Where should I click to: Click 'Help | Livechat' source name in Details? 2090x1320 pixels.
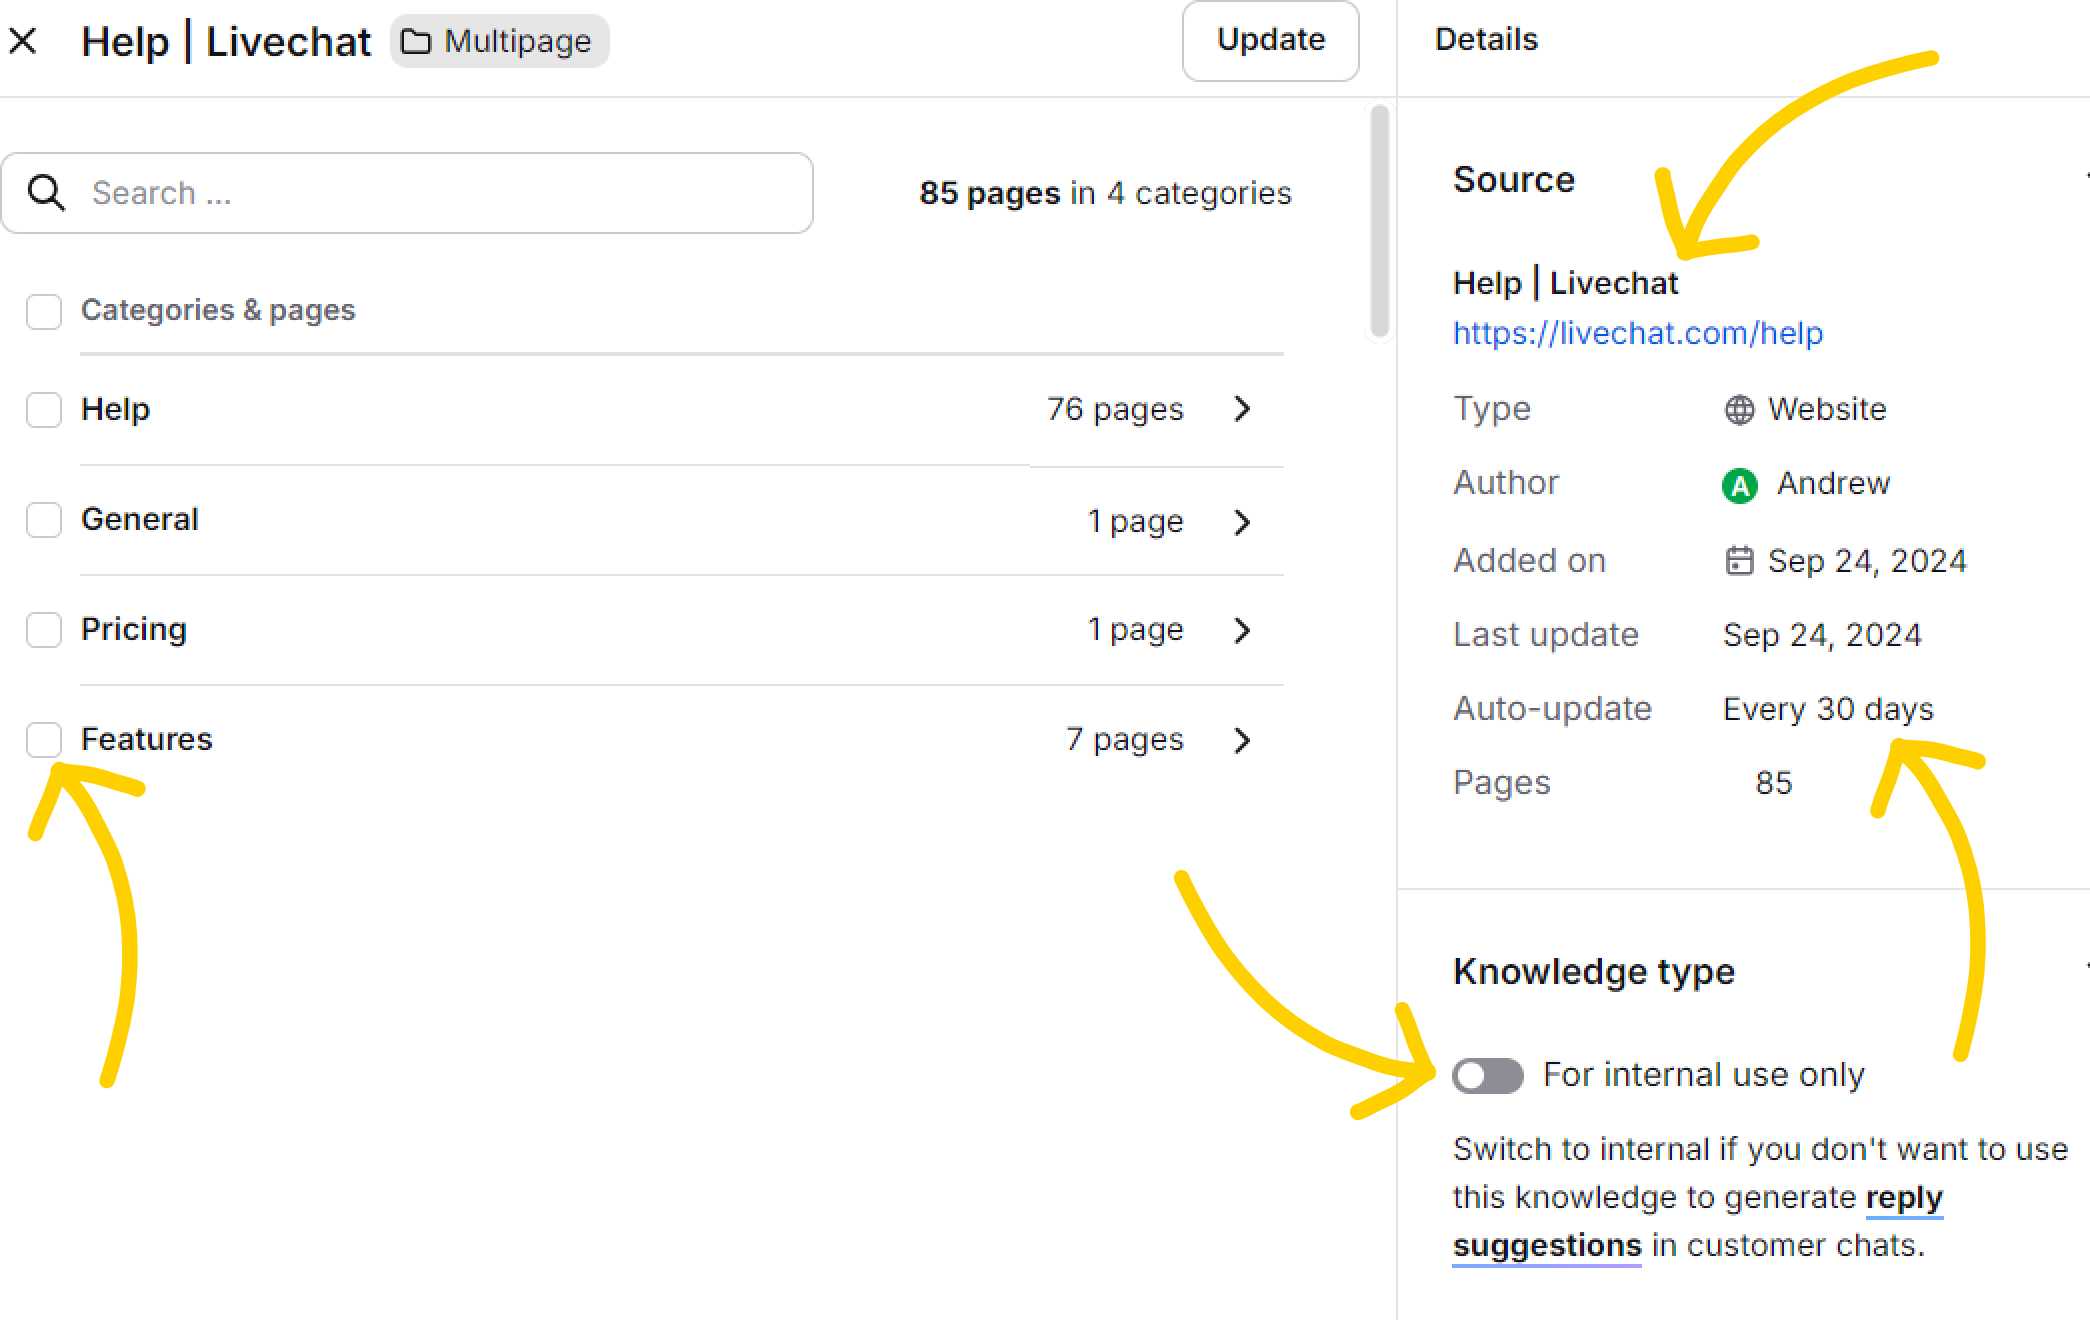coord(1565,283)
